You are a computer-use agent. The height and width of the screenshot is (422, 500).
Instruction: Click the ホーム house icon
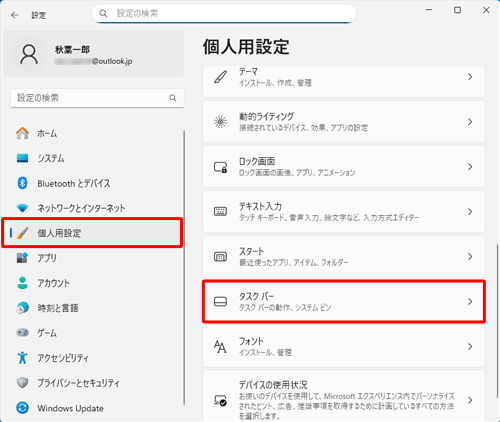point(22,133)
